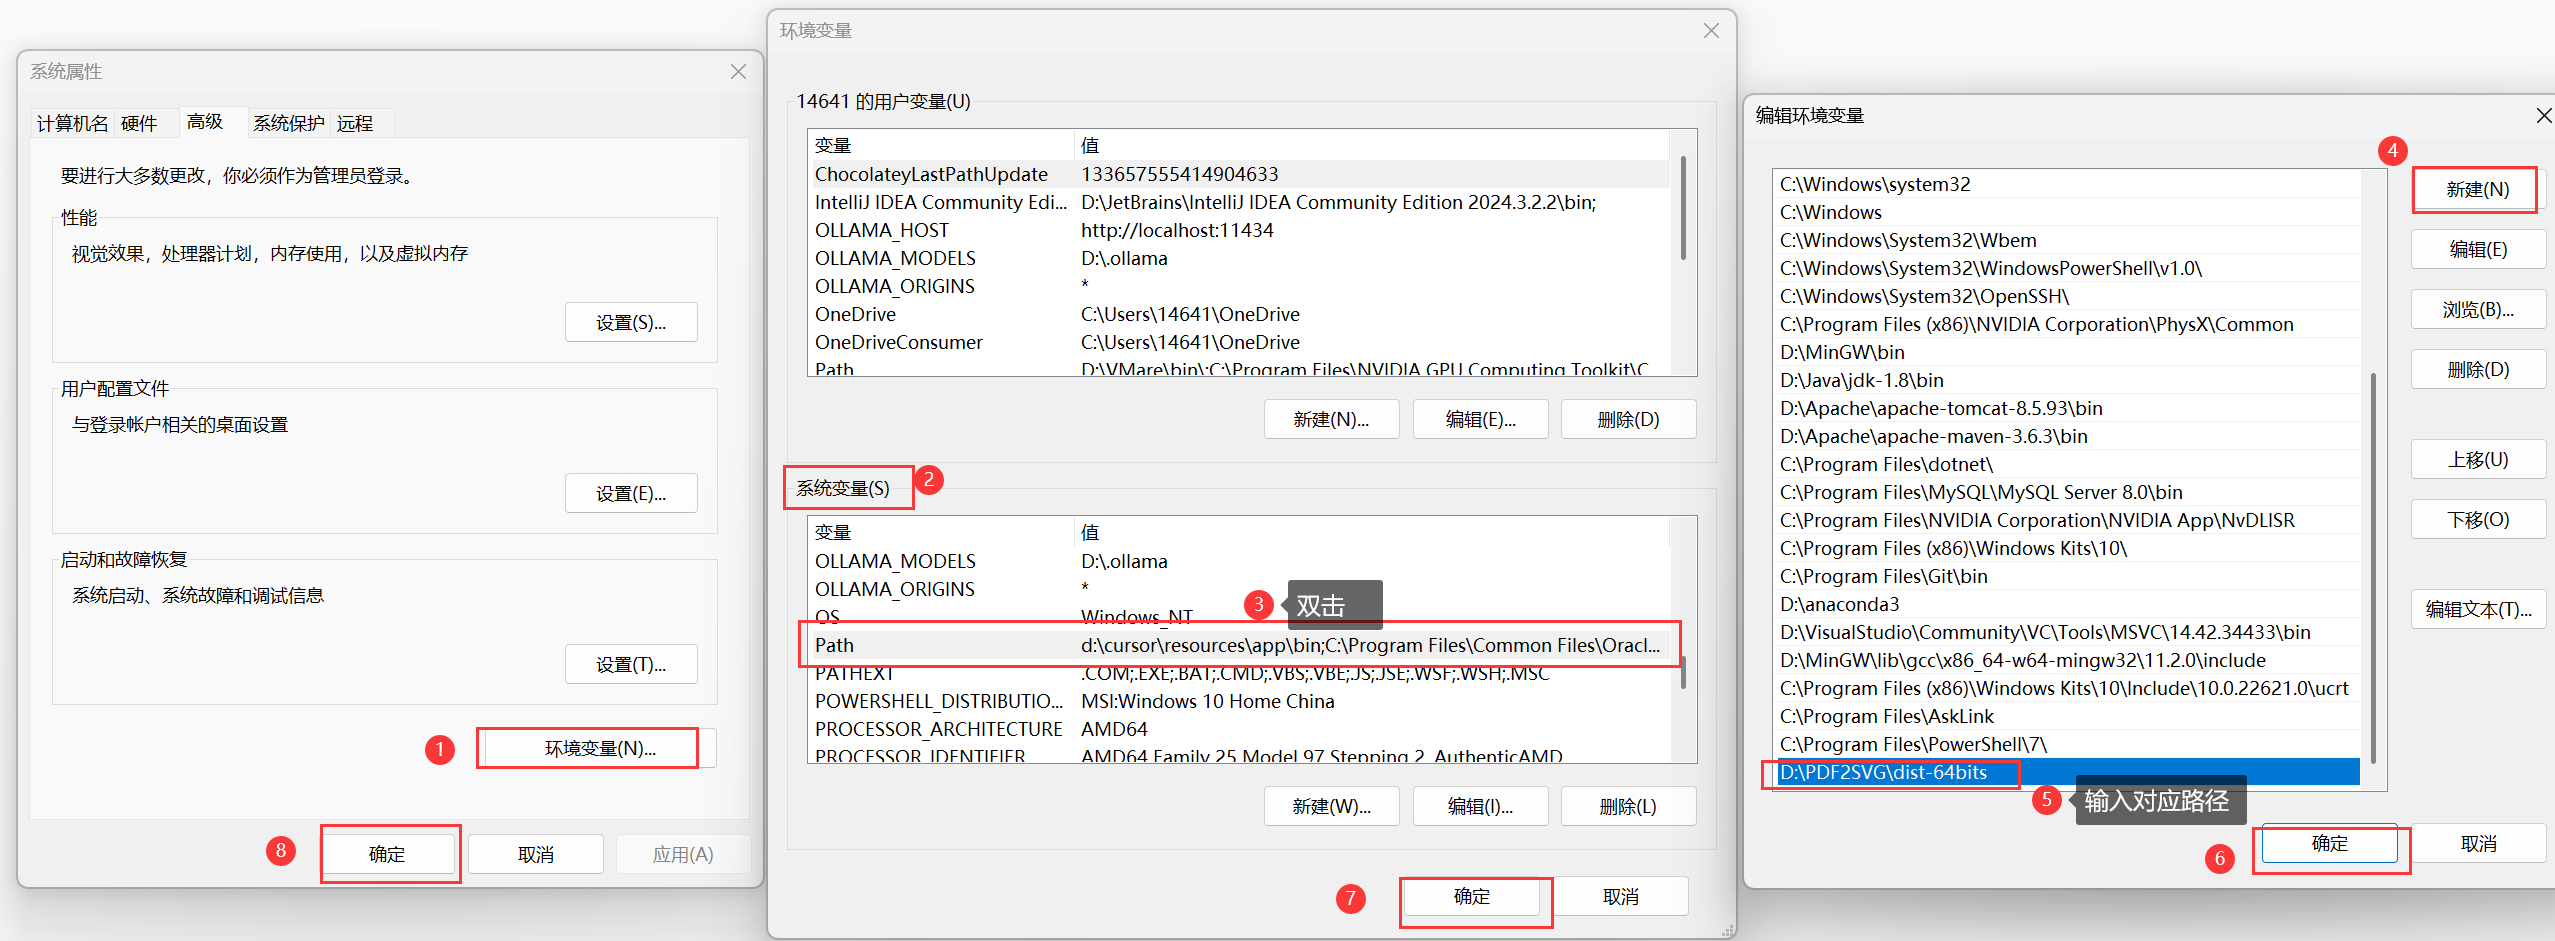Select the C:\Windows\System32\OpenSSH\ path entry
This screenshot has width=2555, height=941.
[x=2067, y=296]
